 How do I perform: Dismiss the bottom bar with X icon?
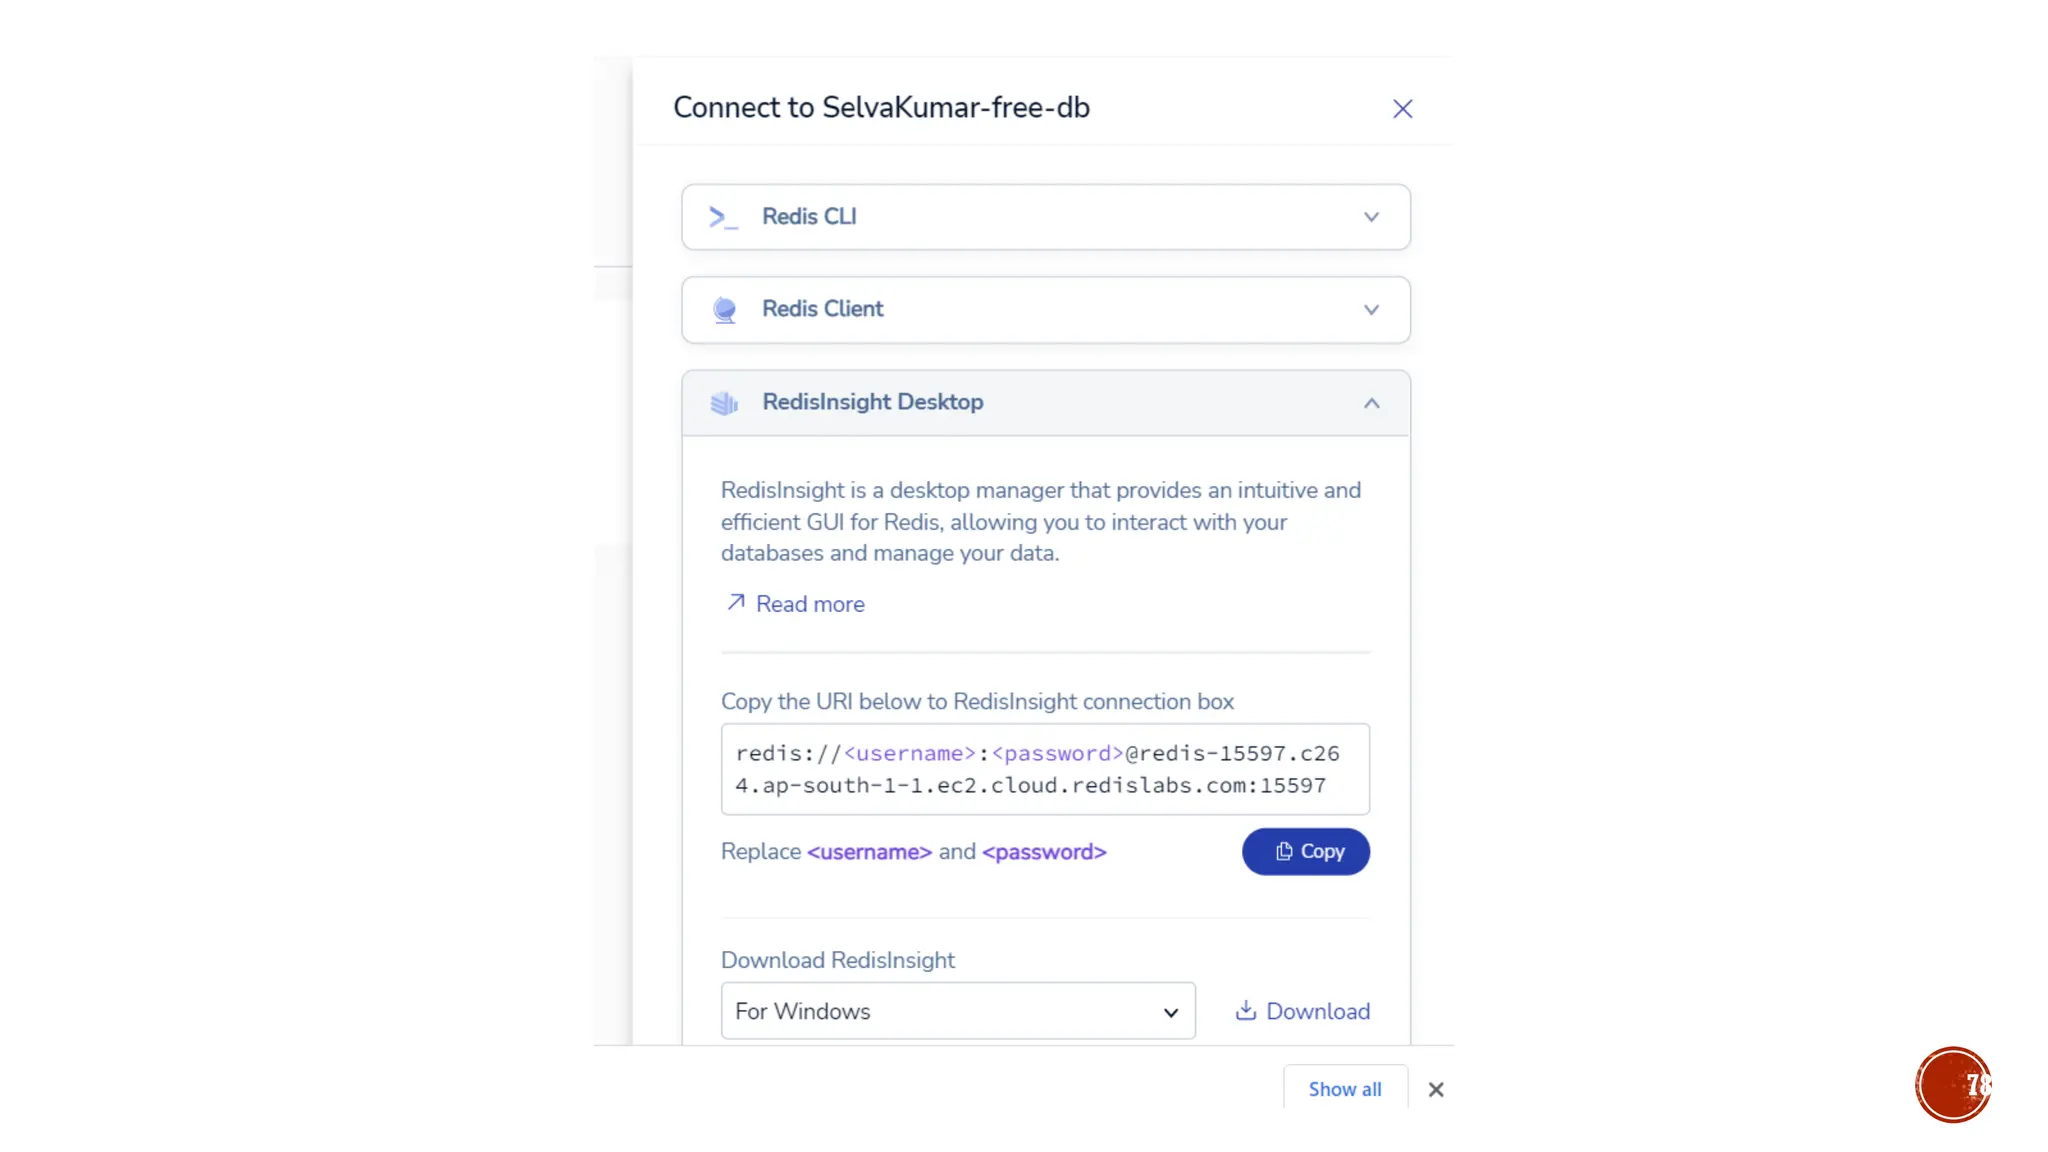click(x=1436, y=1089)
